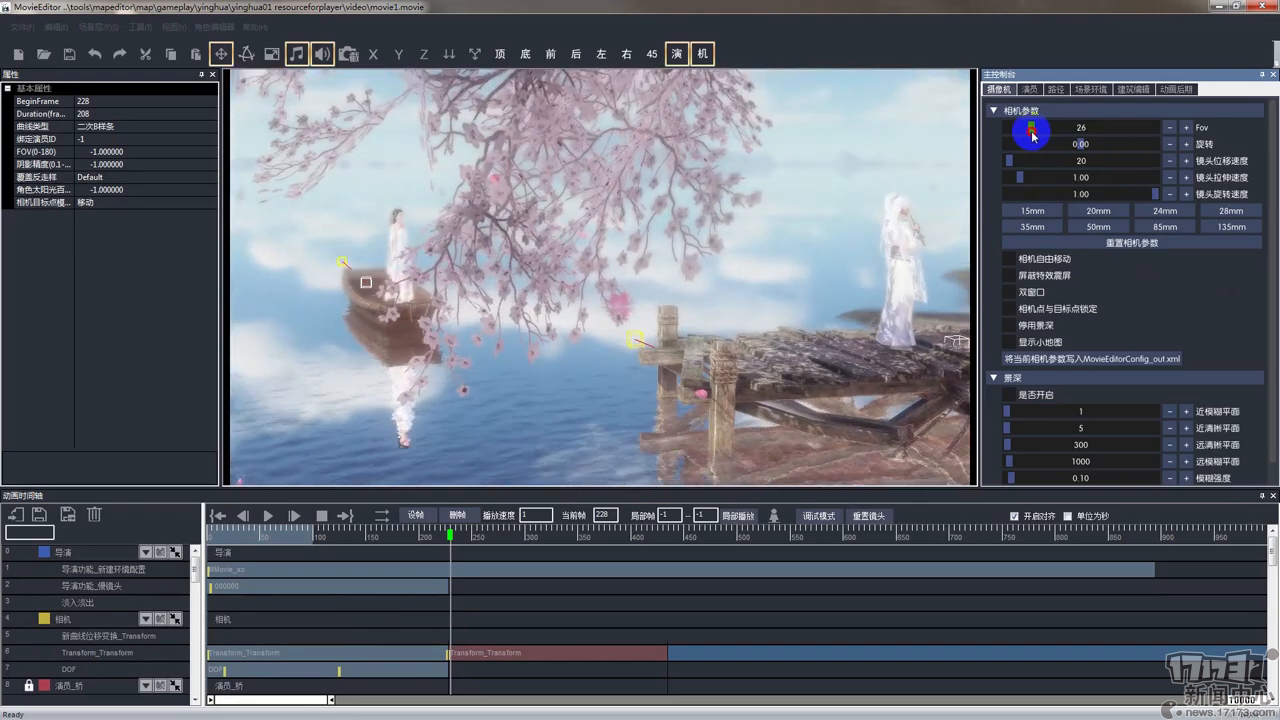Image resolution: width=1280 pixels, height=720 pixels.
Task: Switch to 场景环境 tab
Action: pyautogui.click(x=1091, y=89)
